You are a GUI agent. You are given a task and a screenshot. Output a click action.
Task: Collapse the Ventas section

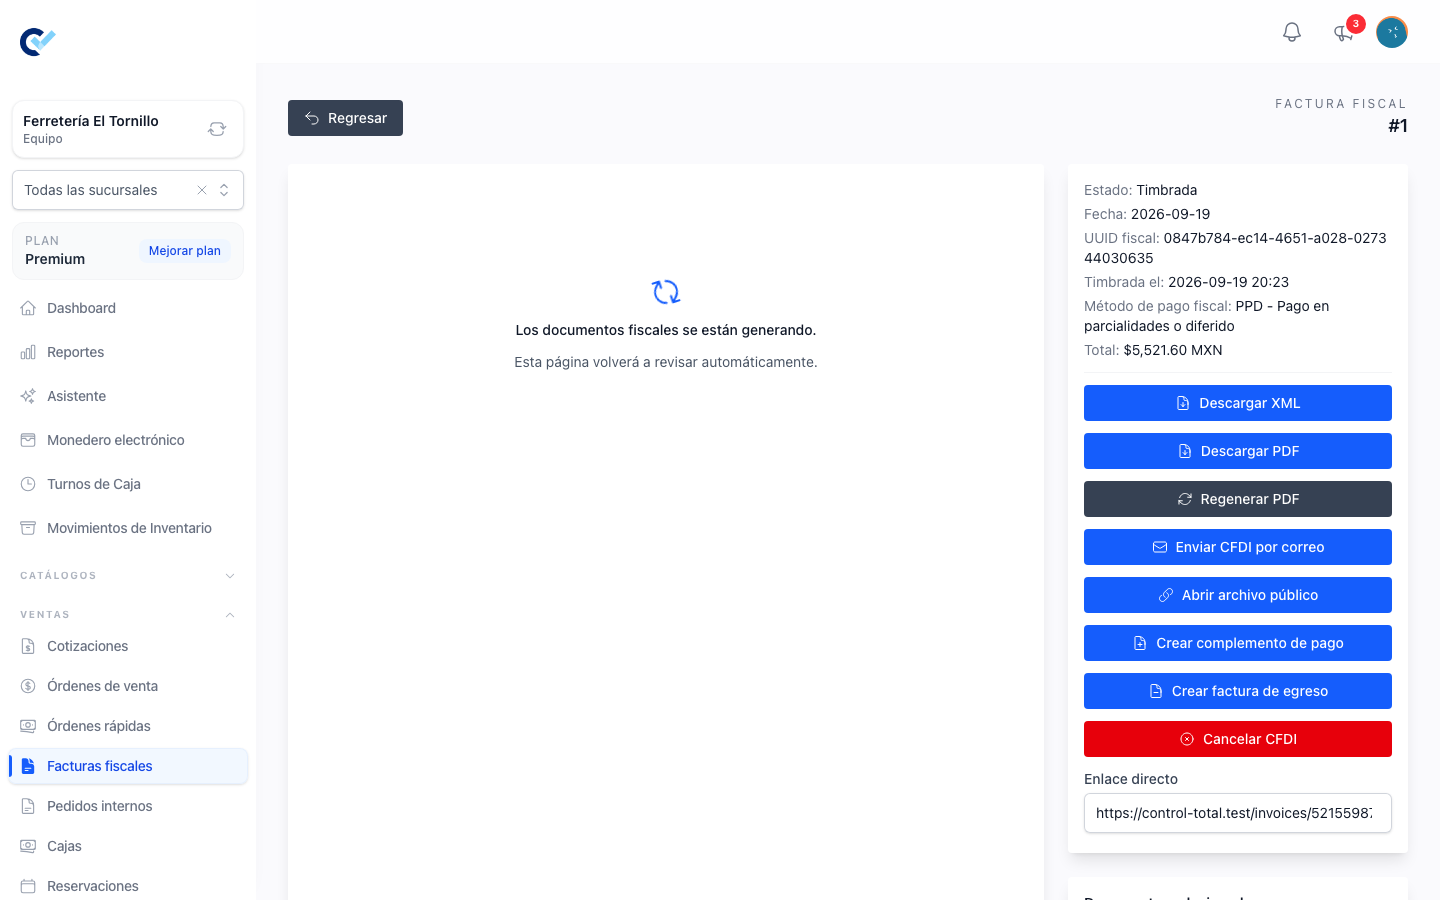click(x=128, y=615)
